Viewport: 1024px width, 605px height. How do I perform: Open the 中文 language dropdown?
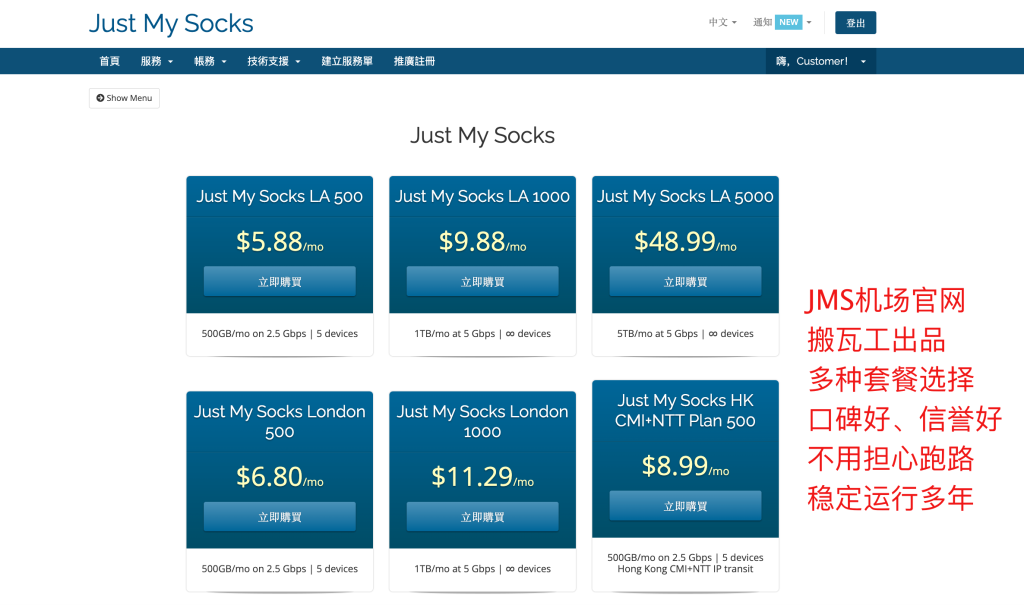722,22
